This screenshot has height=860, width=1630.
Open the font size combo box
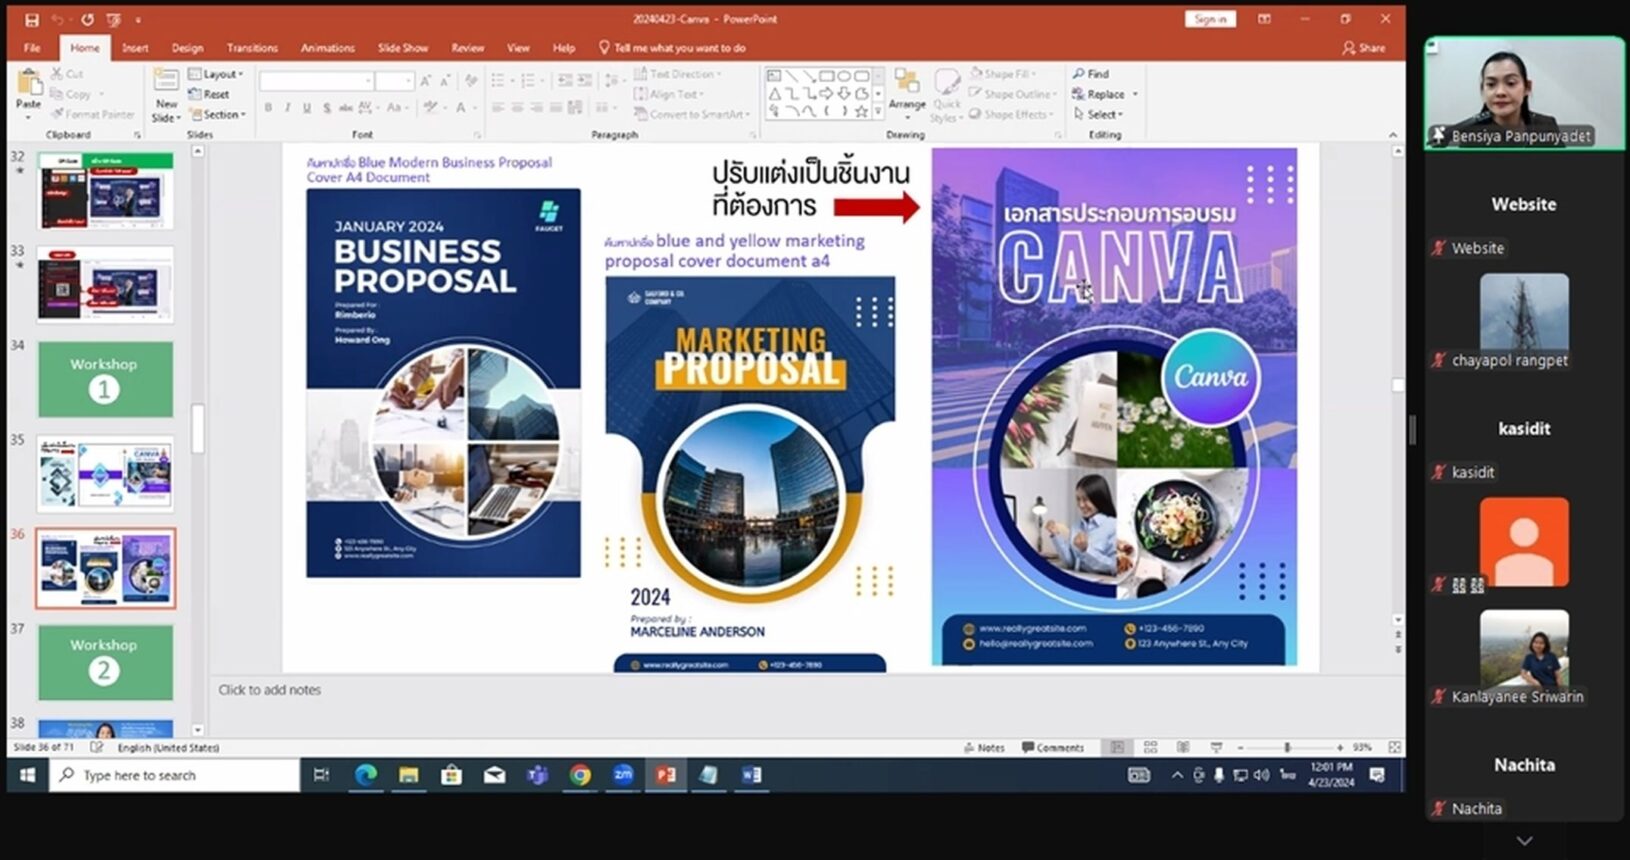(x=394, y=80)
